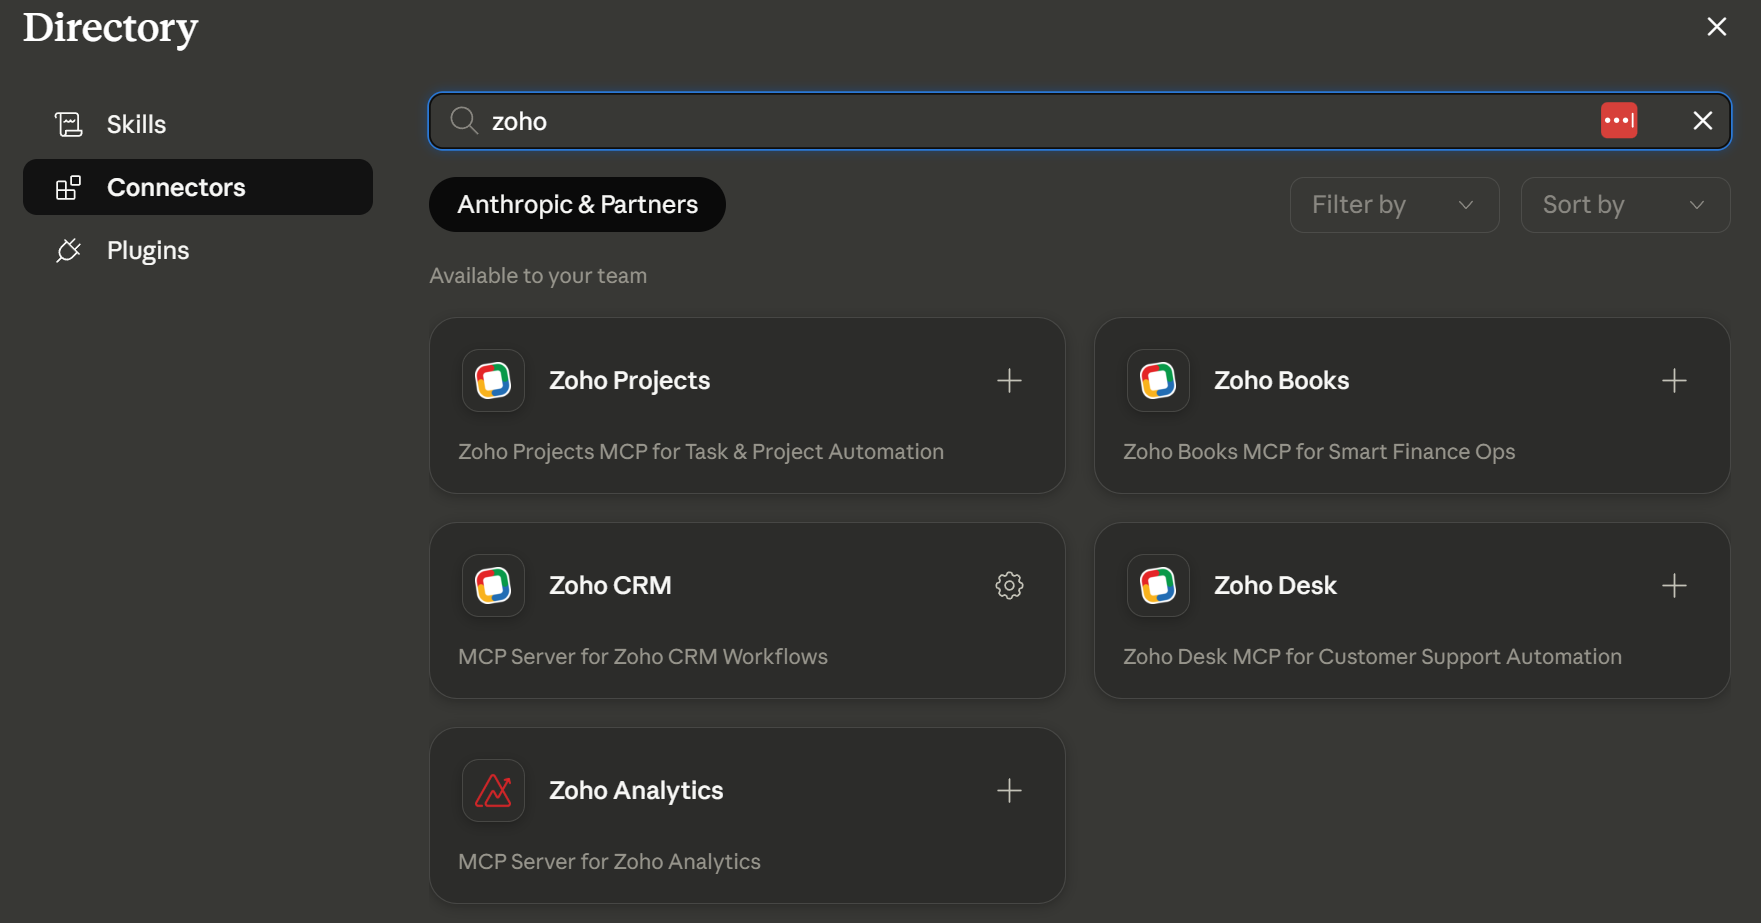This screenshot has width=1761, height=923.
Task: Click 'Zoho Books MCP for Smart Finance Ops'
Action: 1319,452
